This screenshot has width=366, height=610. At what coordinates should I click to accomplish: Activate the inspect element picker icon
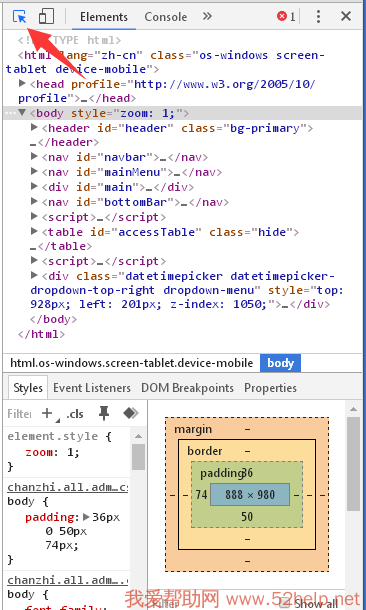click(x=19, y=16)
